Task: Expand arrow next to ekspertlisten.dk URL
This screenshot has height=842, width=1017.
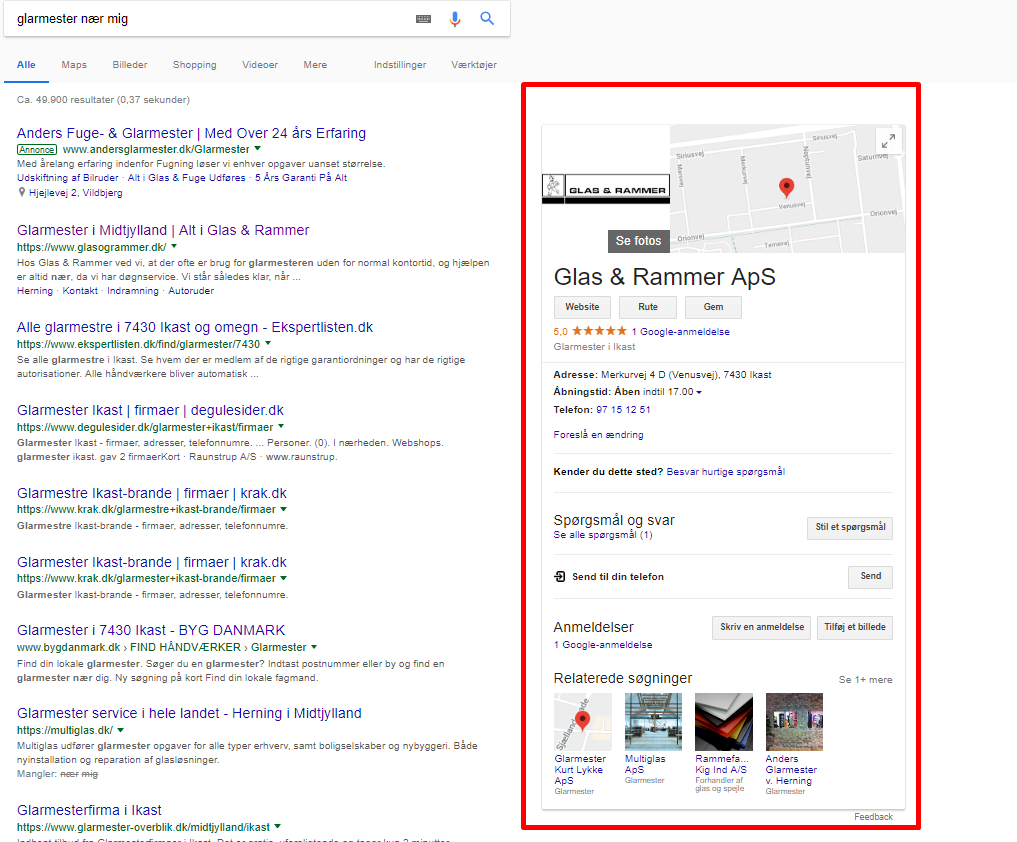Action: pos(268,343)
